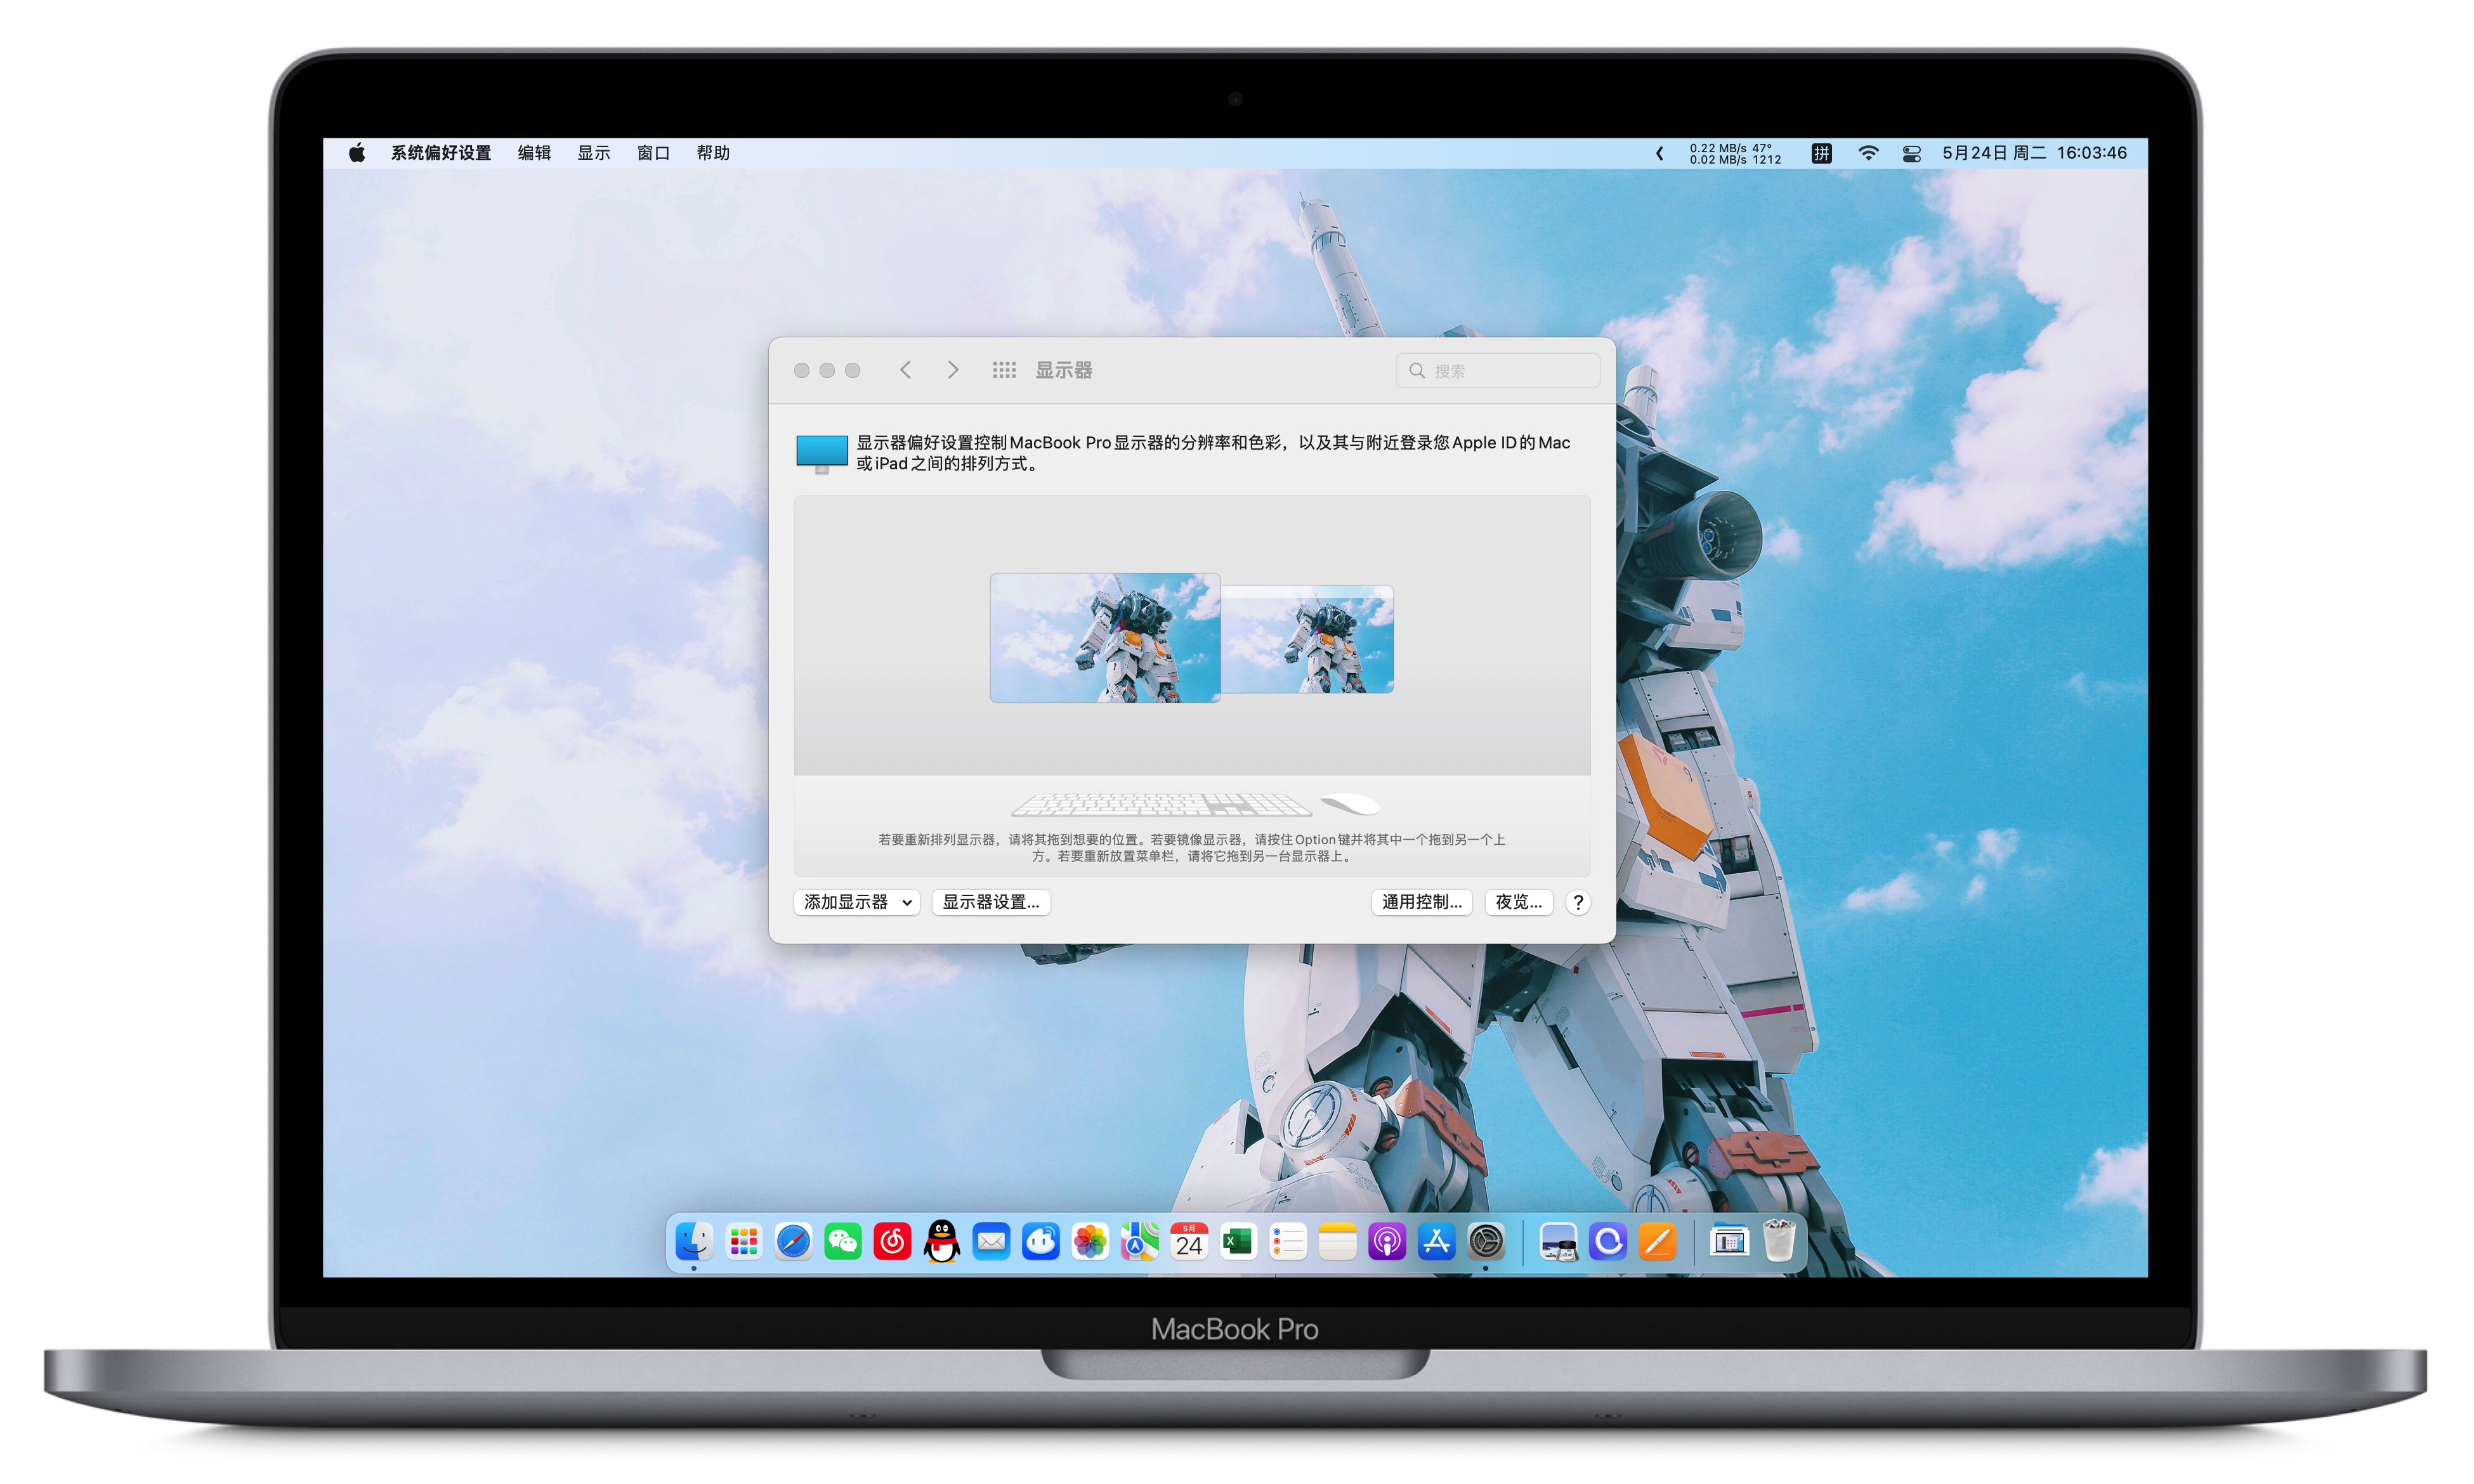2474x1484 pixels.
Task: Open 显示器设置 to adjust display options
Action: click(991, 902)
